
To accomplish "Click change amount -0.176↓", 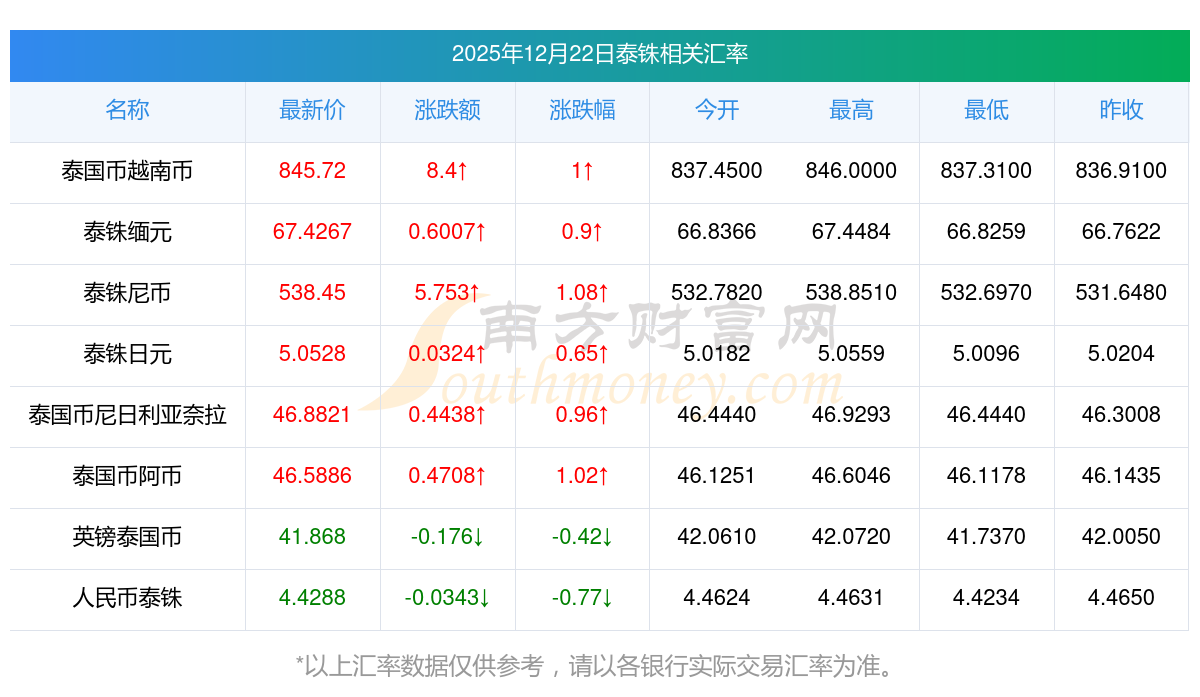I will [447, 538].
